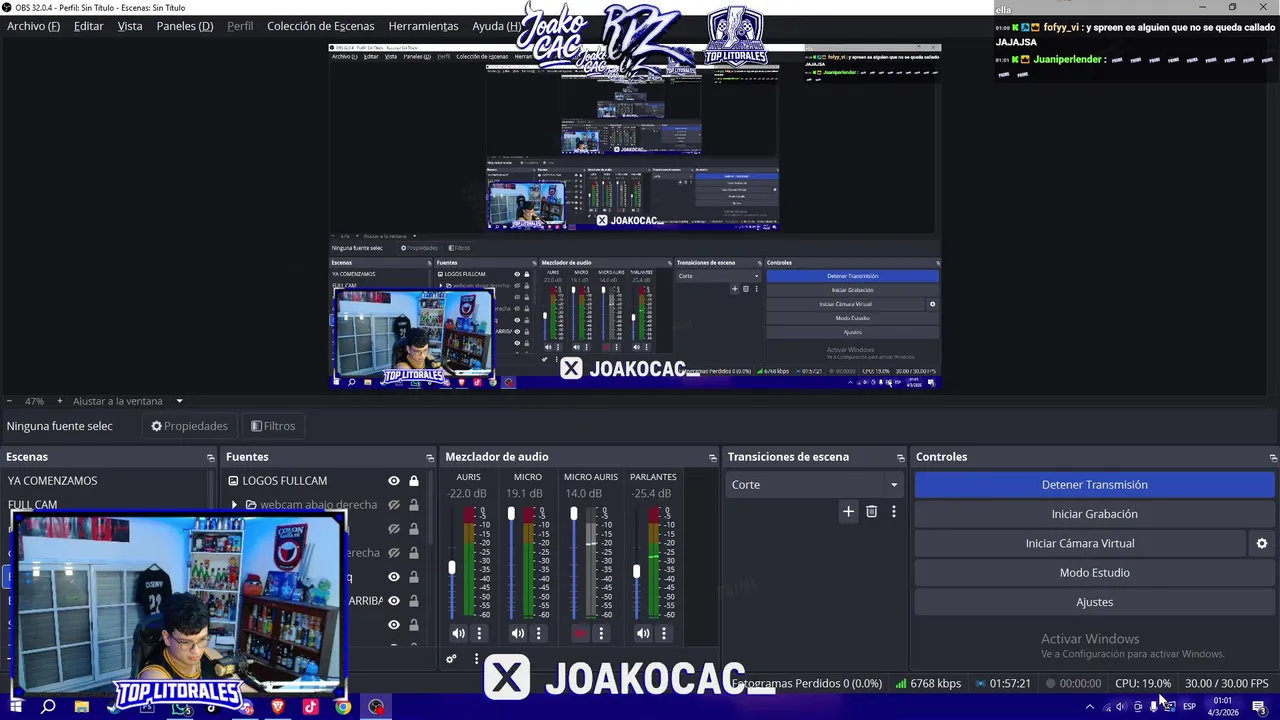
Task: Open Ajustes settings
Action: [x=1094, y=602]
